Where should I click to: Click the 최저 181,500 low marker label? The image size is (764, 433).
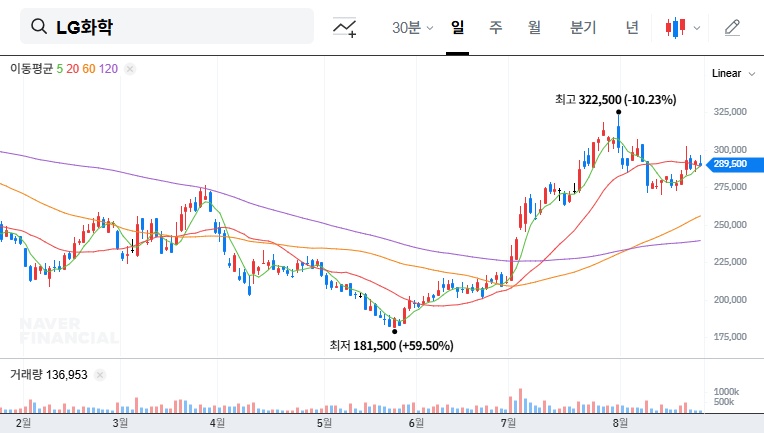(391, 346)
